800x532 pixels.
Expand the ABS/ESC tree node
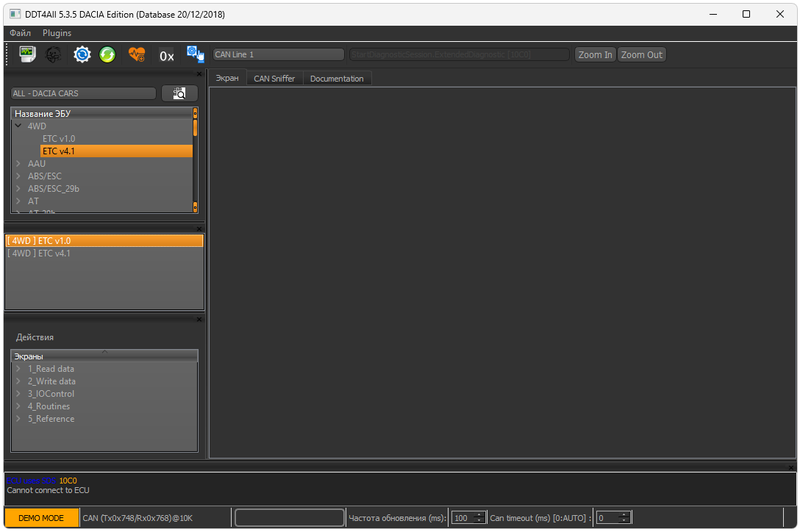point(18,176)
